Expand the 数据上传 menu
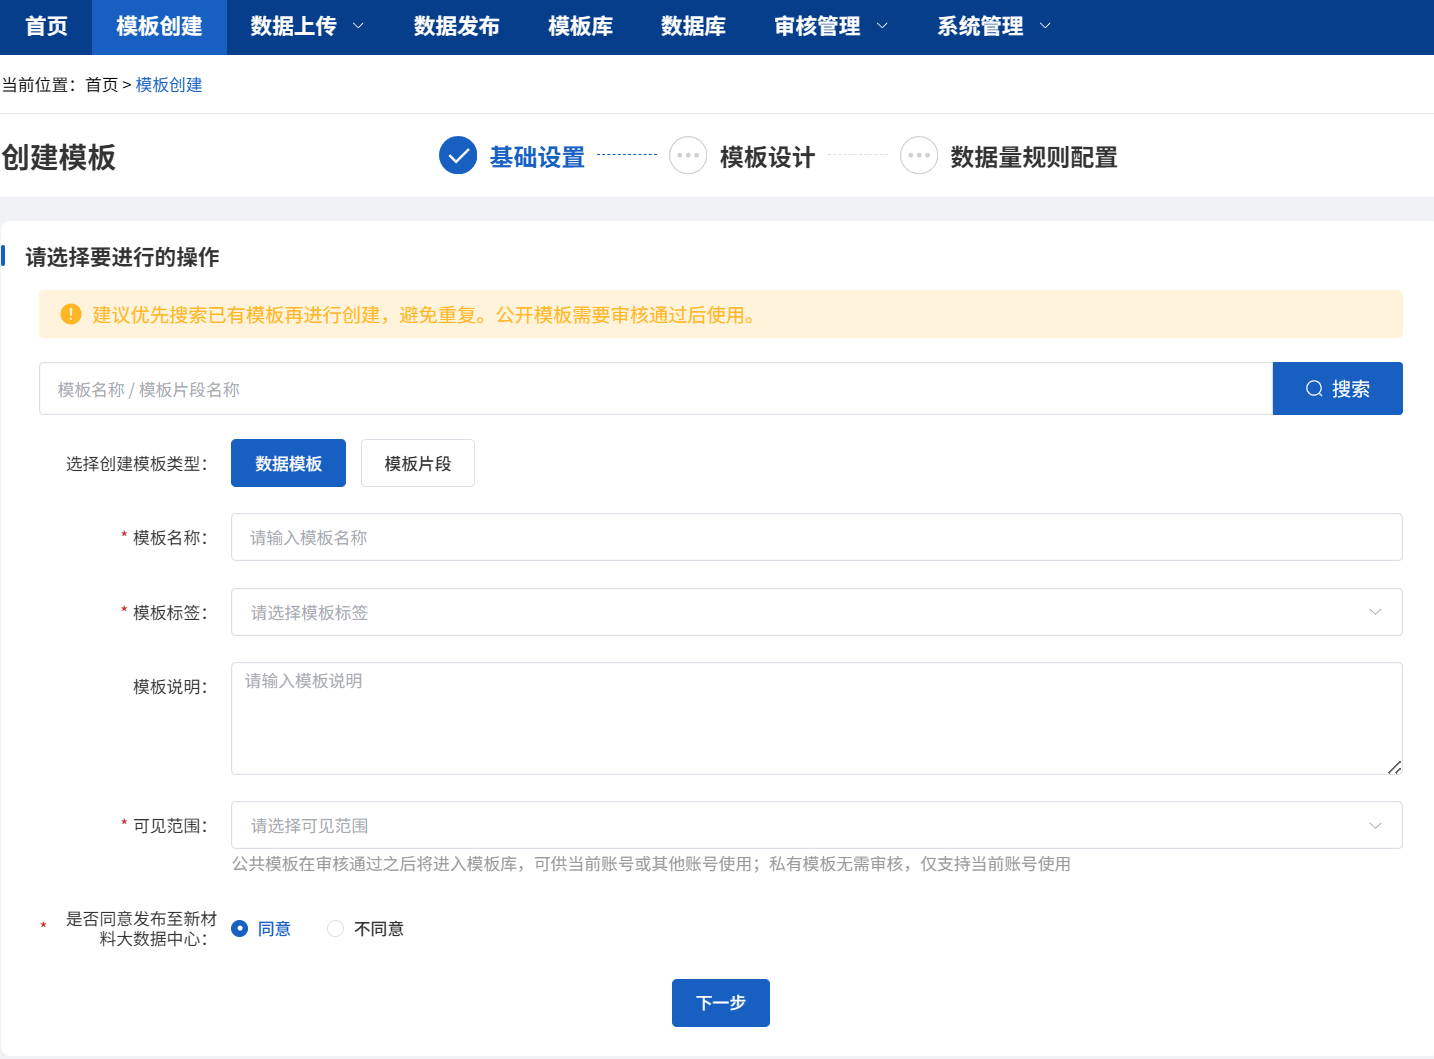 306,27
